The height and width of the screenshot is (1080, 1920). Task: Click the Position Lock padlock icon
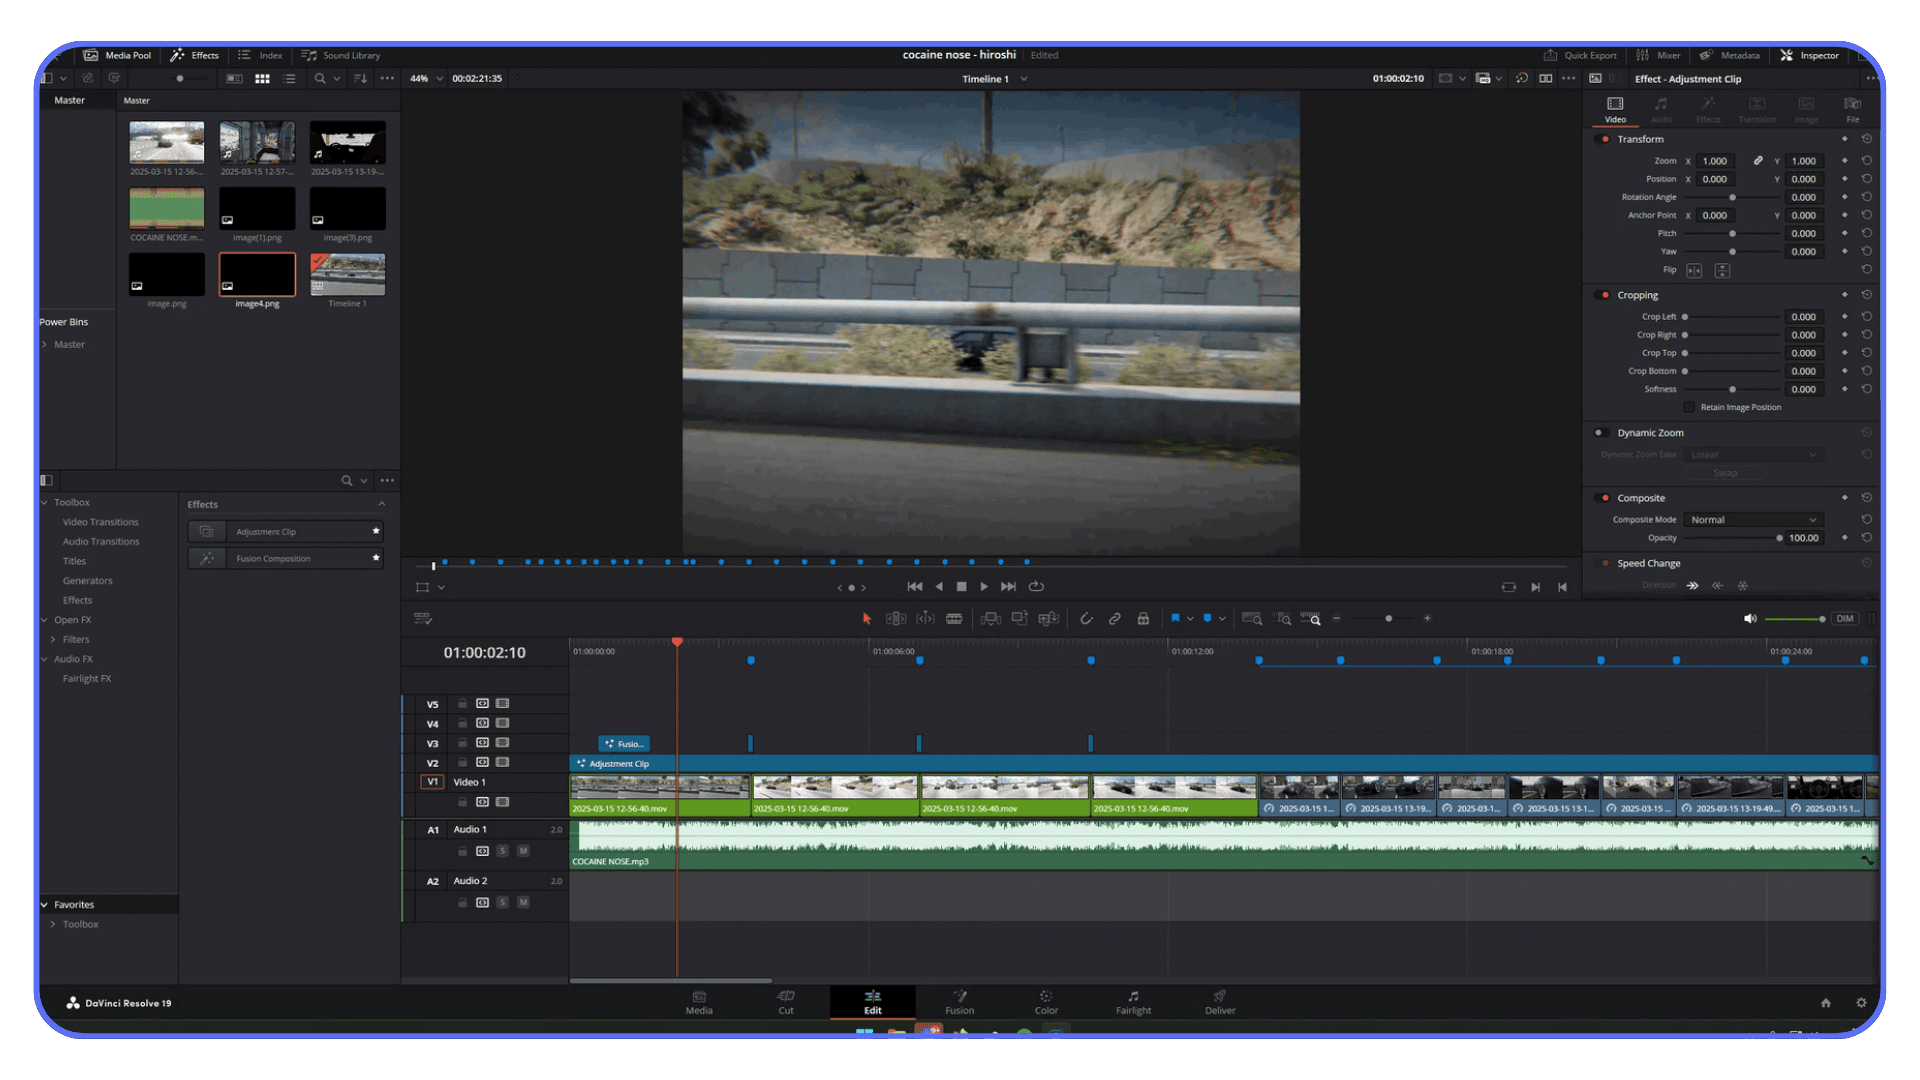pyautogui.click(x=1143, y=618)
